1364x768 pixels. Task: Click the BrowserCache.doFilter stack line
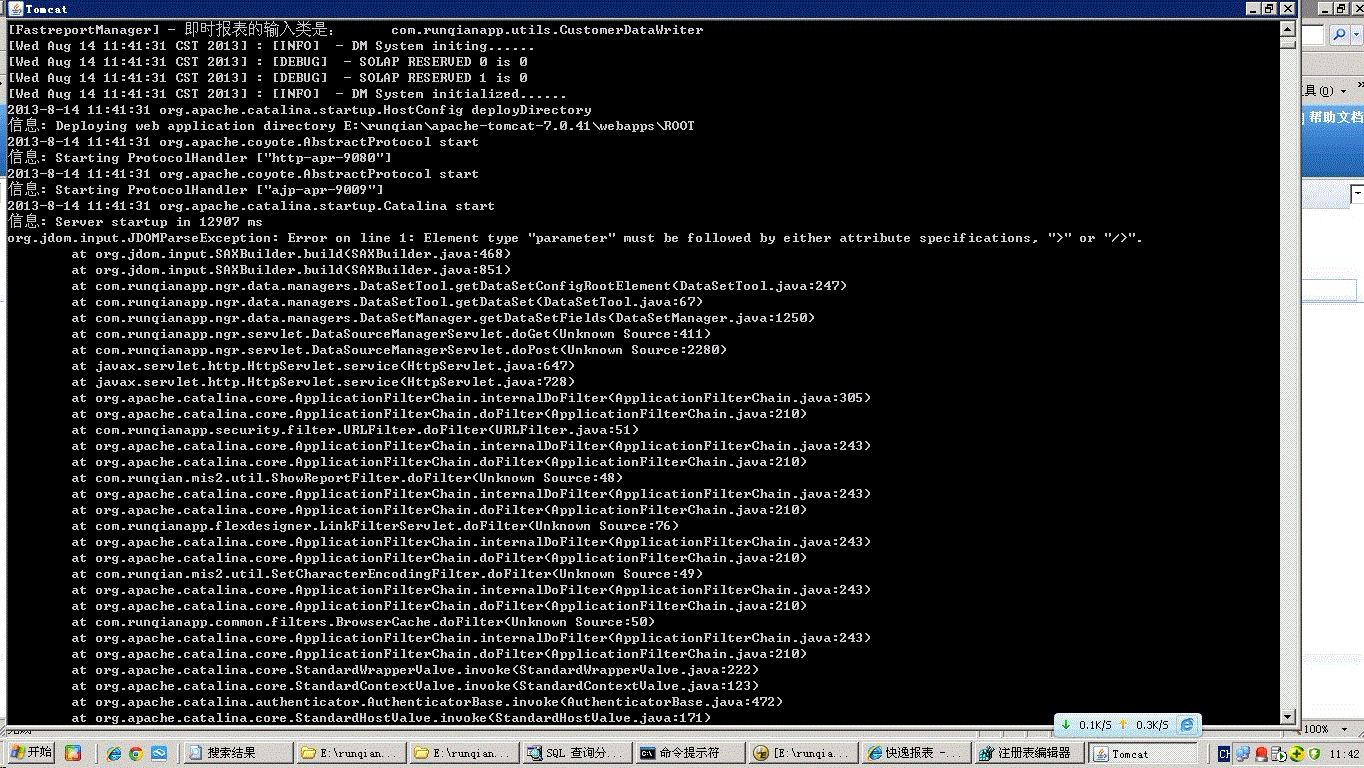pos(363,622)
